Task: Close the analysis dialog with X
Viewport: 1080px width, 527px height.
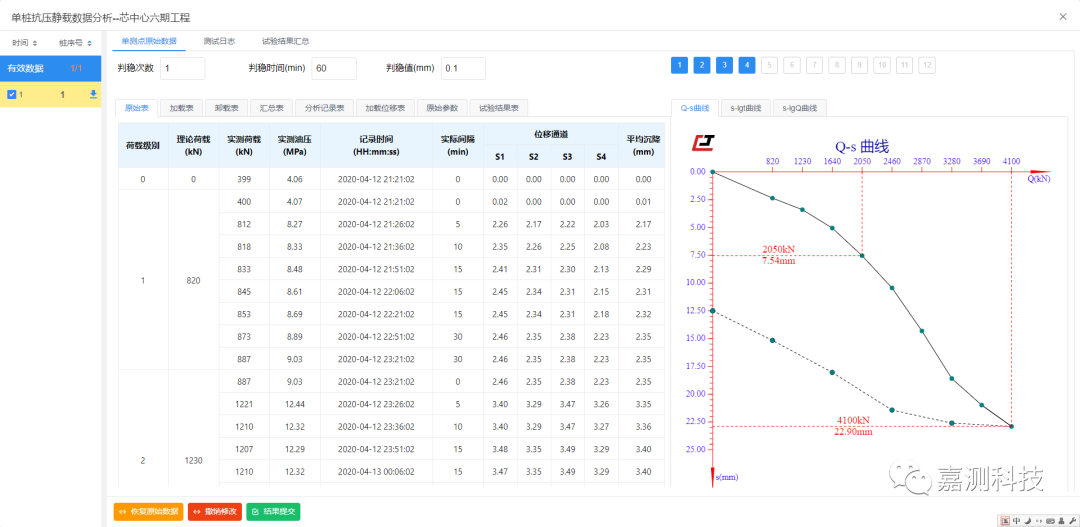Action: 1063,17
